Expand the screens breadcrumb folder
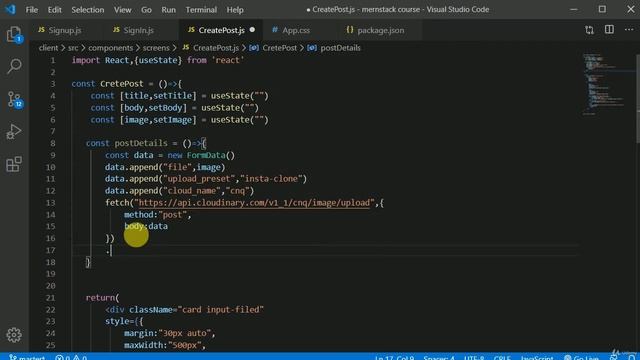The image size is (640, 360). point(156,48)
